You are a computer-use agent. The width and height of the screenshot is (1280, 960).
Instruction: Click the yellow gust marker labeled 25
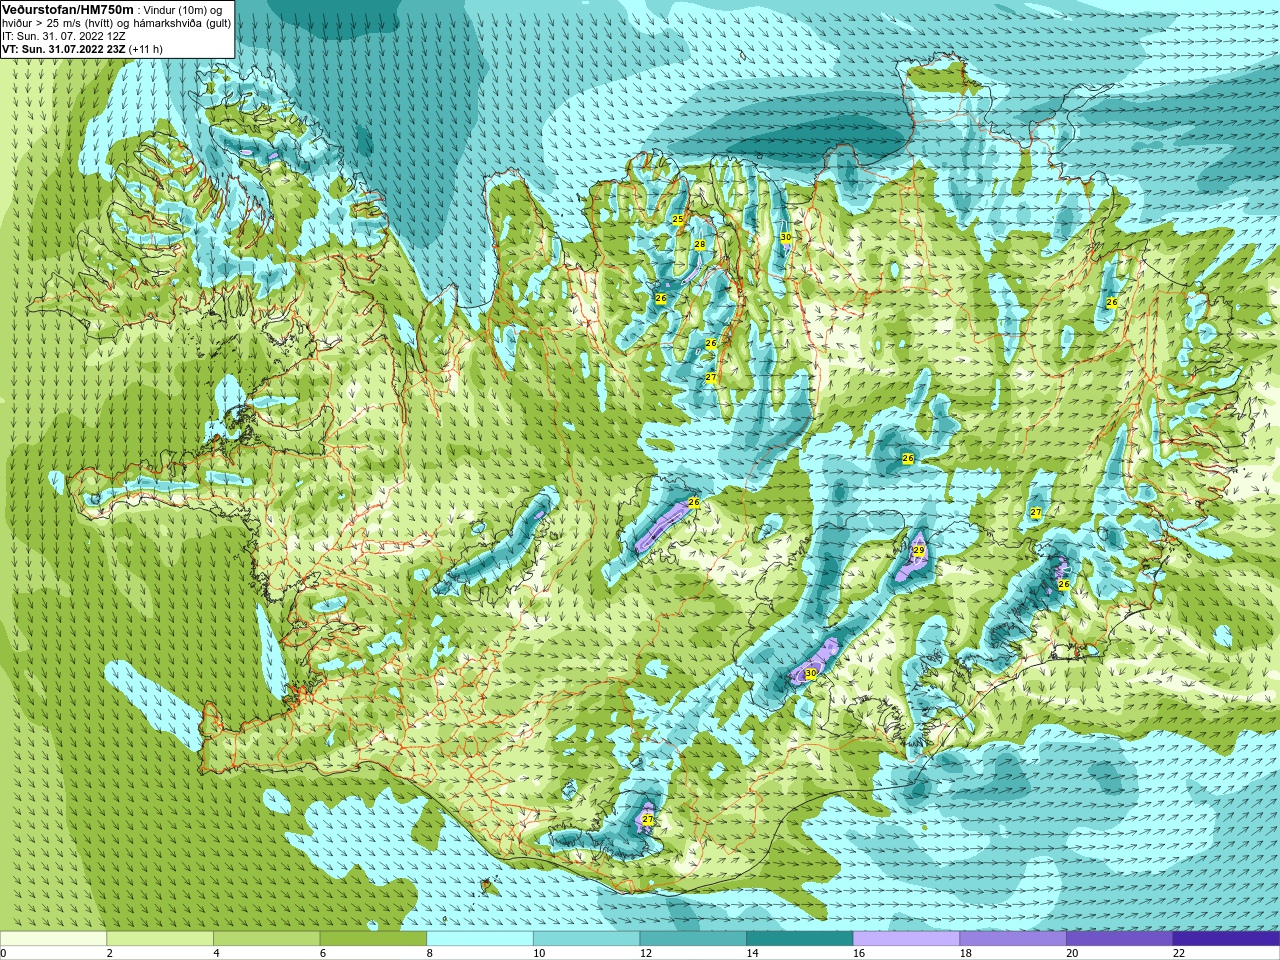[x=677, y=219]
